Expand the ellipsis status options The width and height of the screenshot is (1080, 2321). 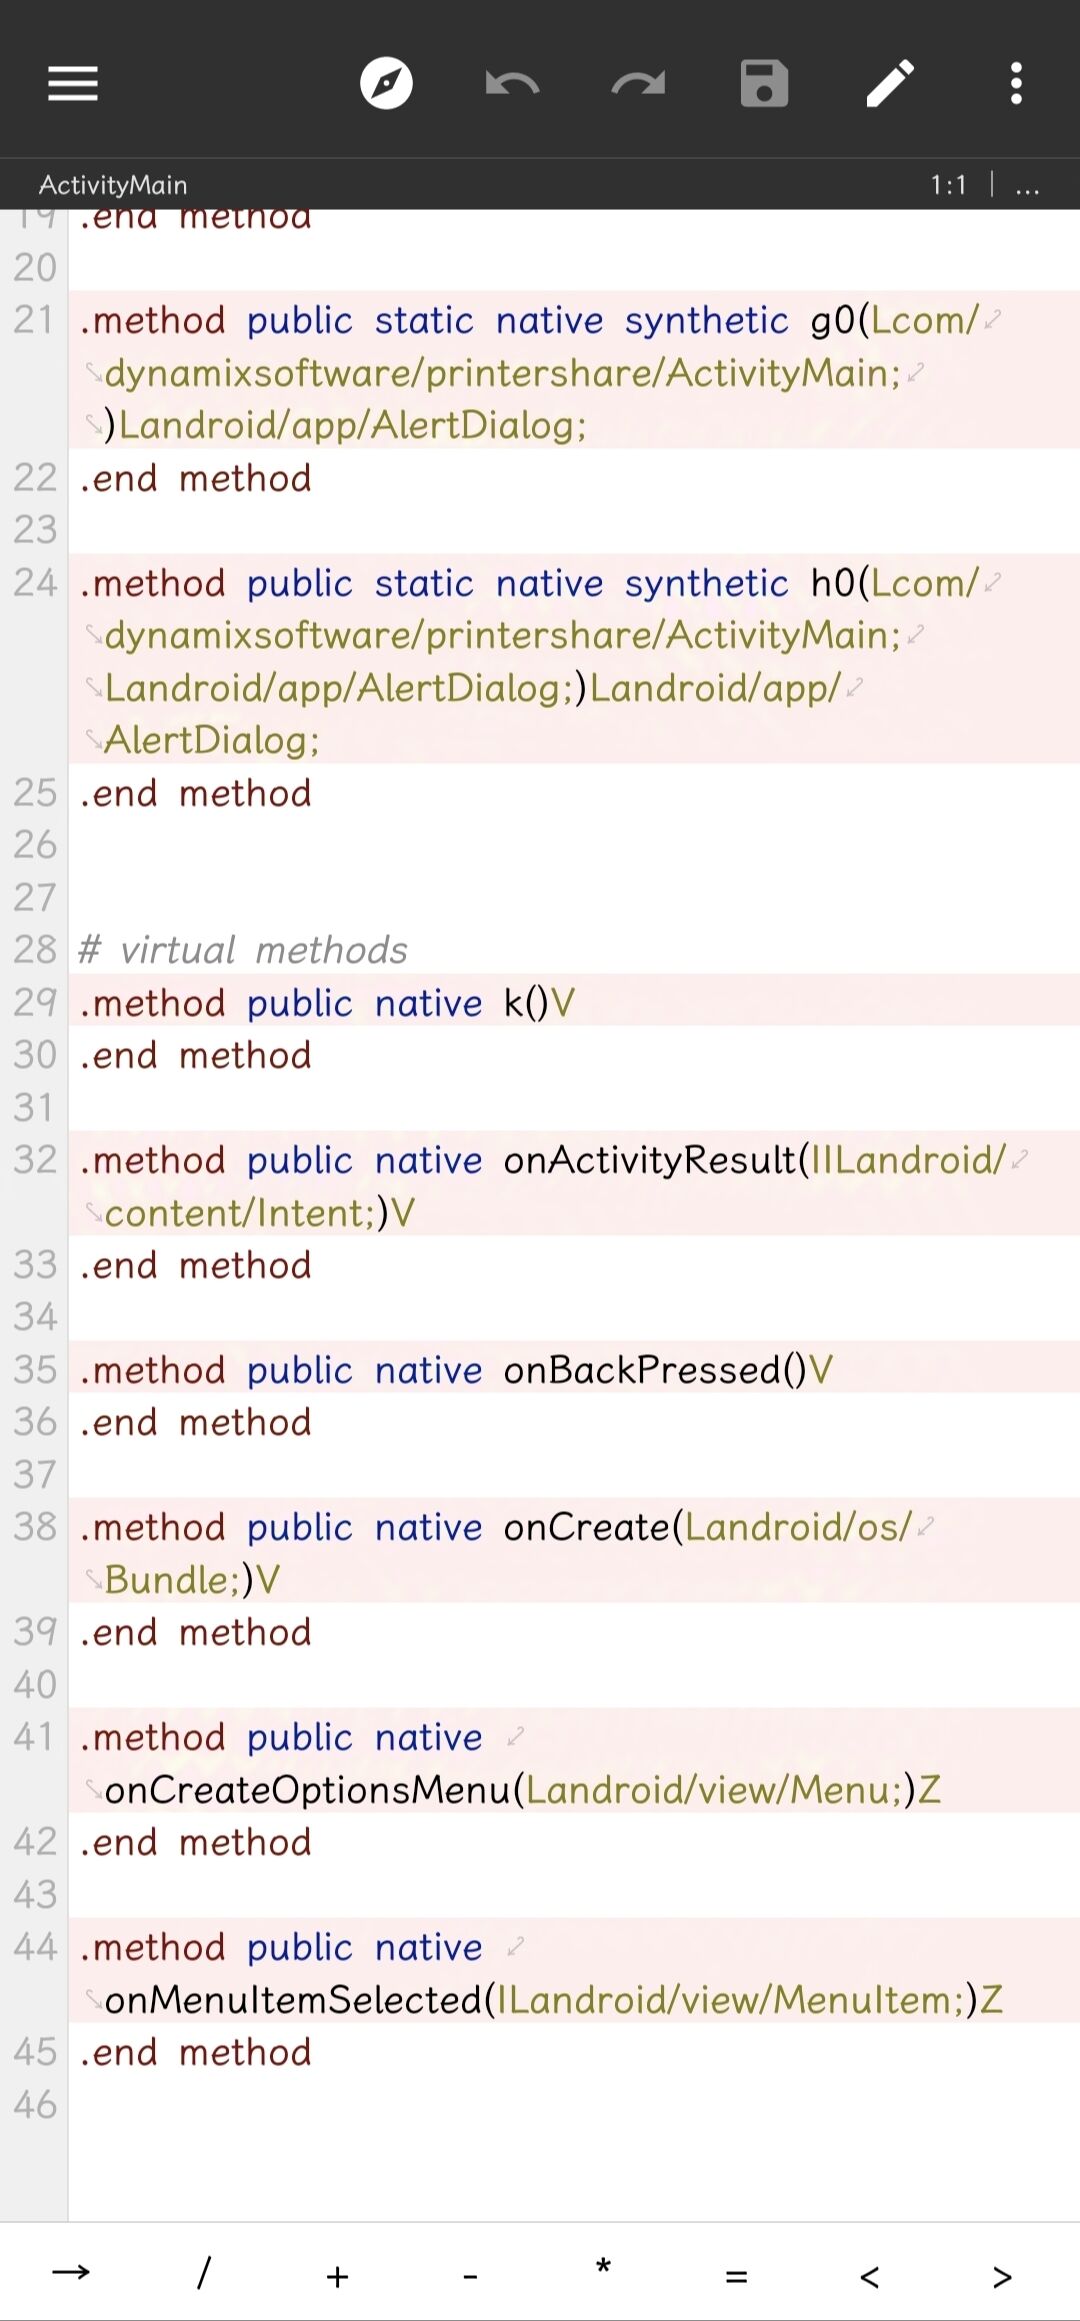(x=1027, y=186)
